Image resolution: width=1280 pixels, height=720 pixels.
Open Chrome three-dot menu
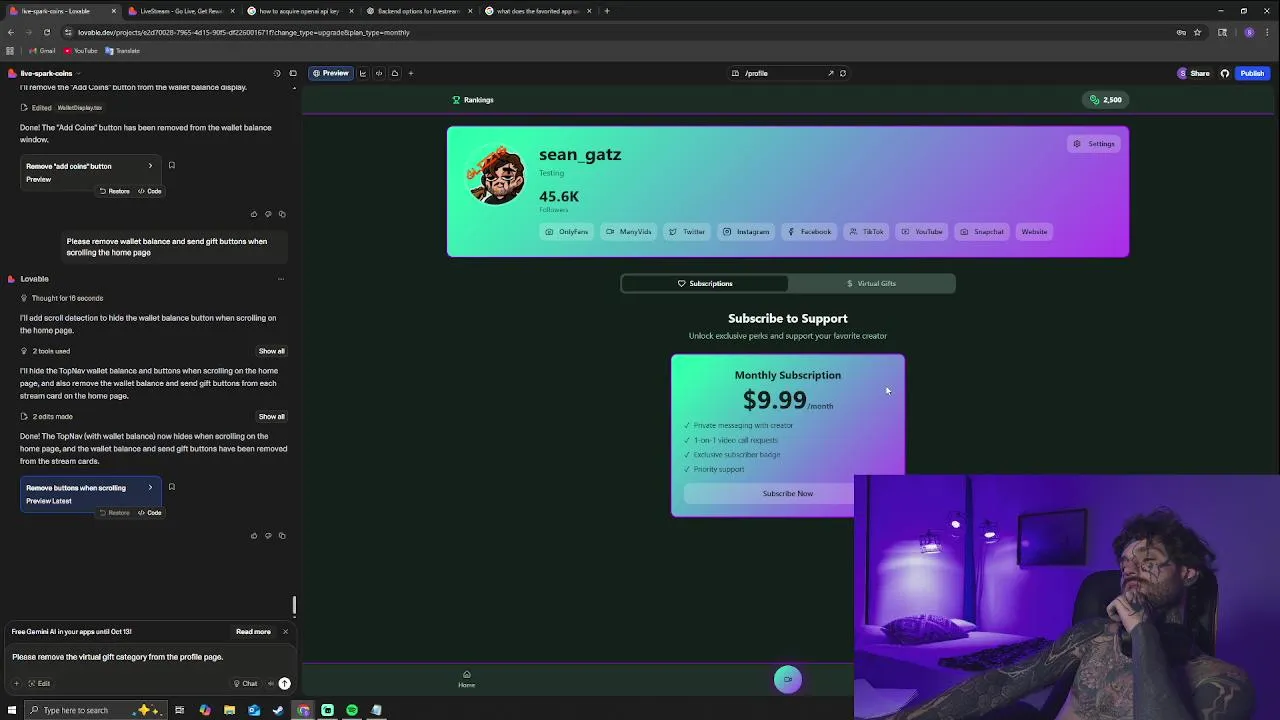pyautogui.click(x=1267, y=32)
